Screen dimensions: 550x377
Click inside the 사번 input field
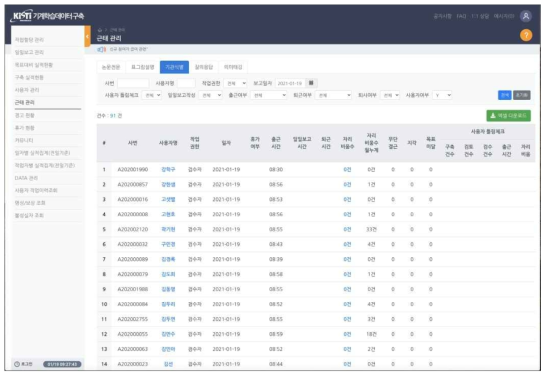tap(133, 83)
